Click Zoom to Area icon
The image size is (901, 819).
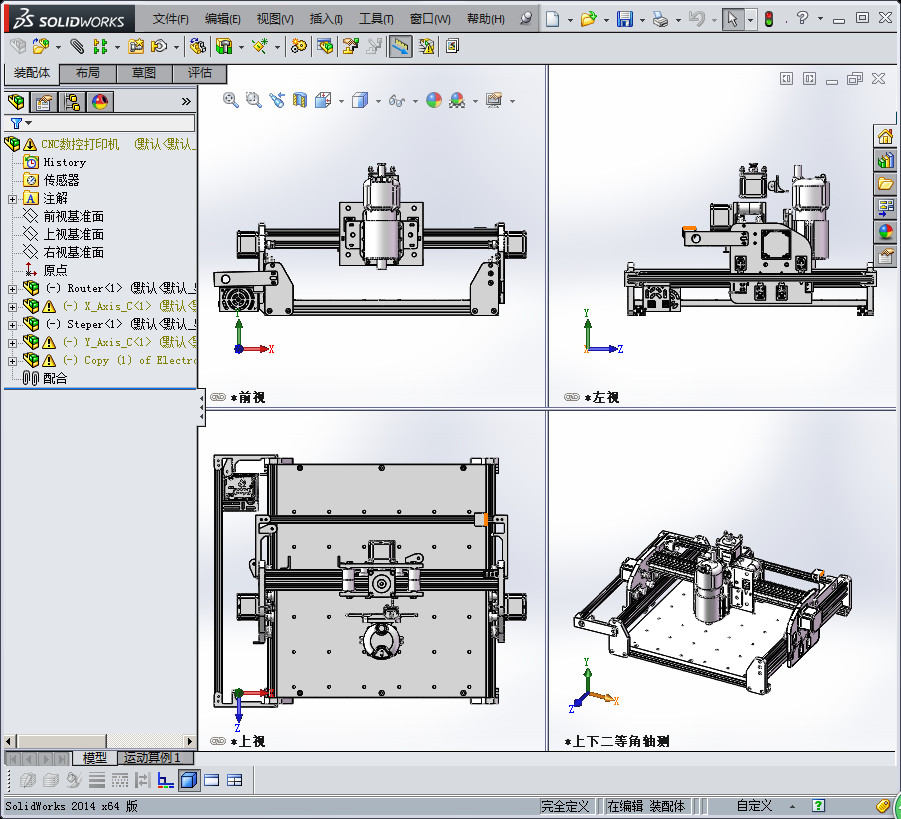(x=253, y=100)
